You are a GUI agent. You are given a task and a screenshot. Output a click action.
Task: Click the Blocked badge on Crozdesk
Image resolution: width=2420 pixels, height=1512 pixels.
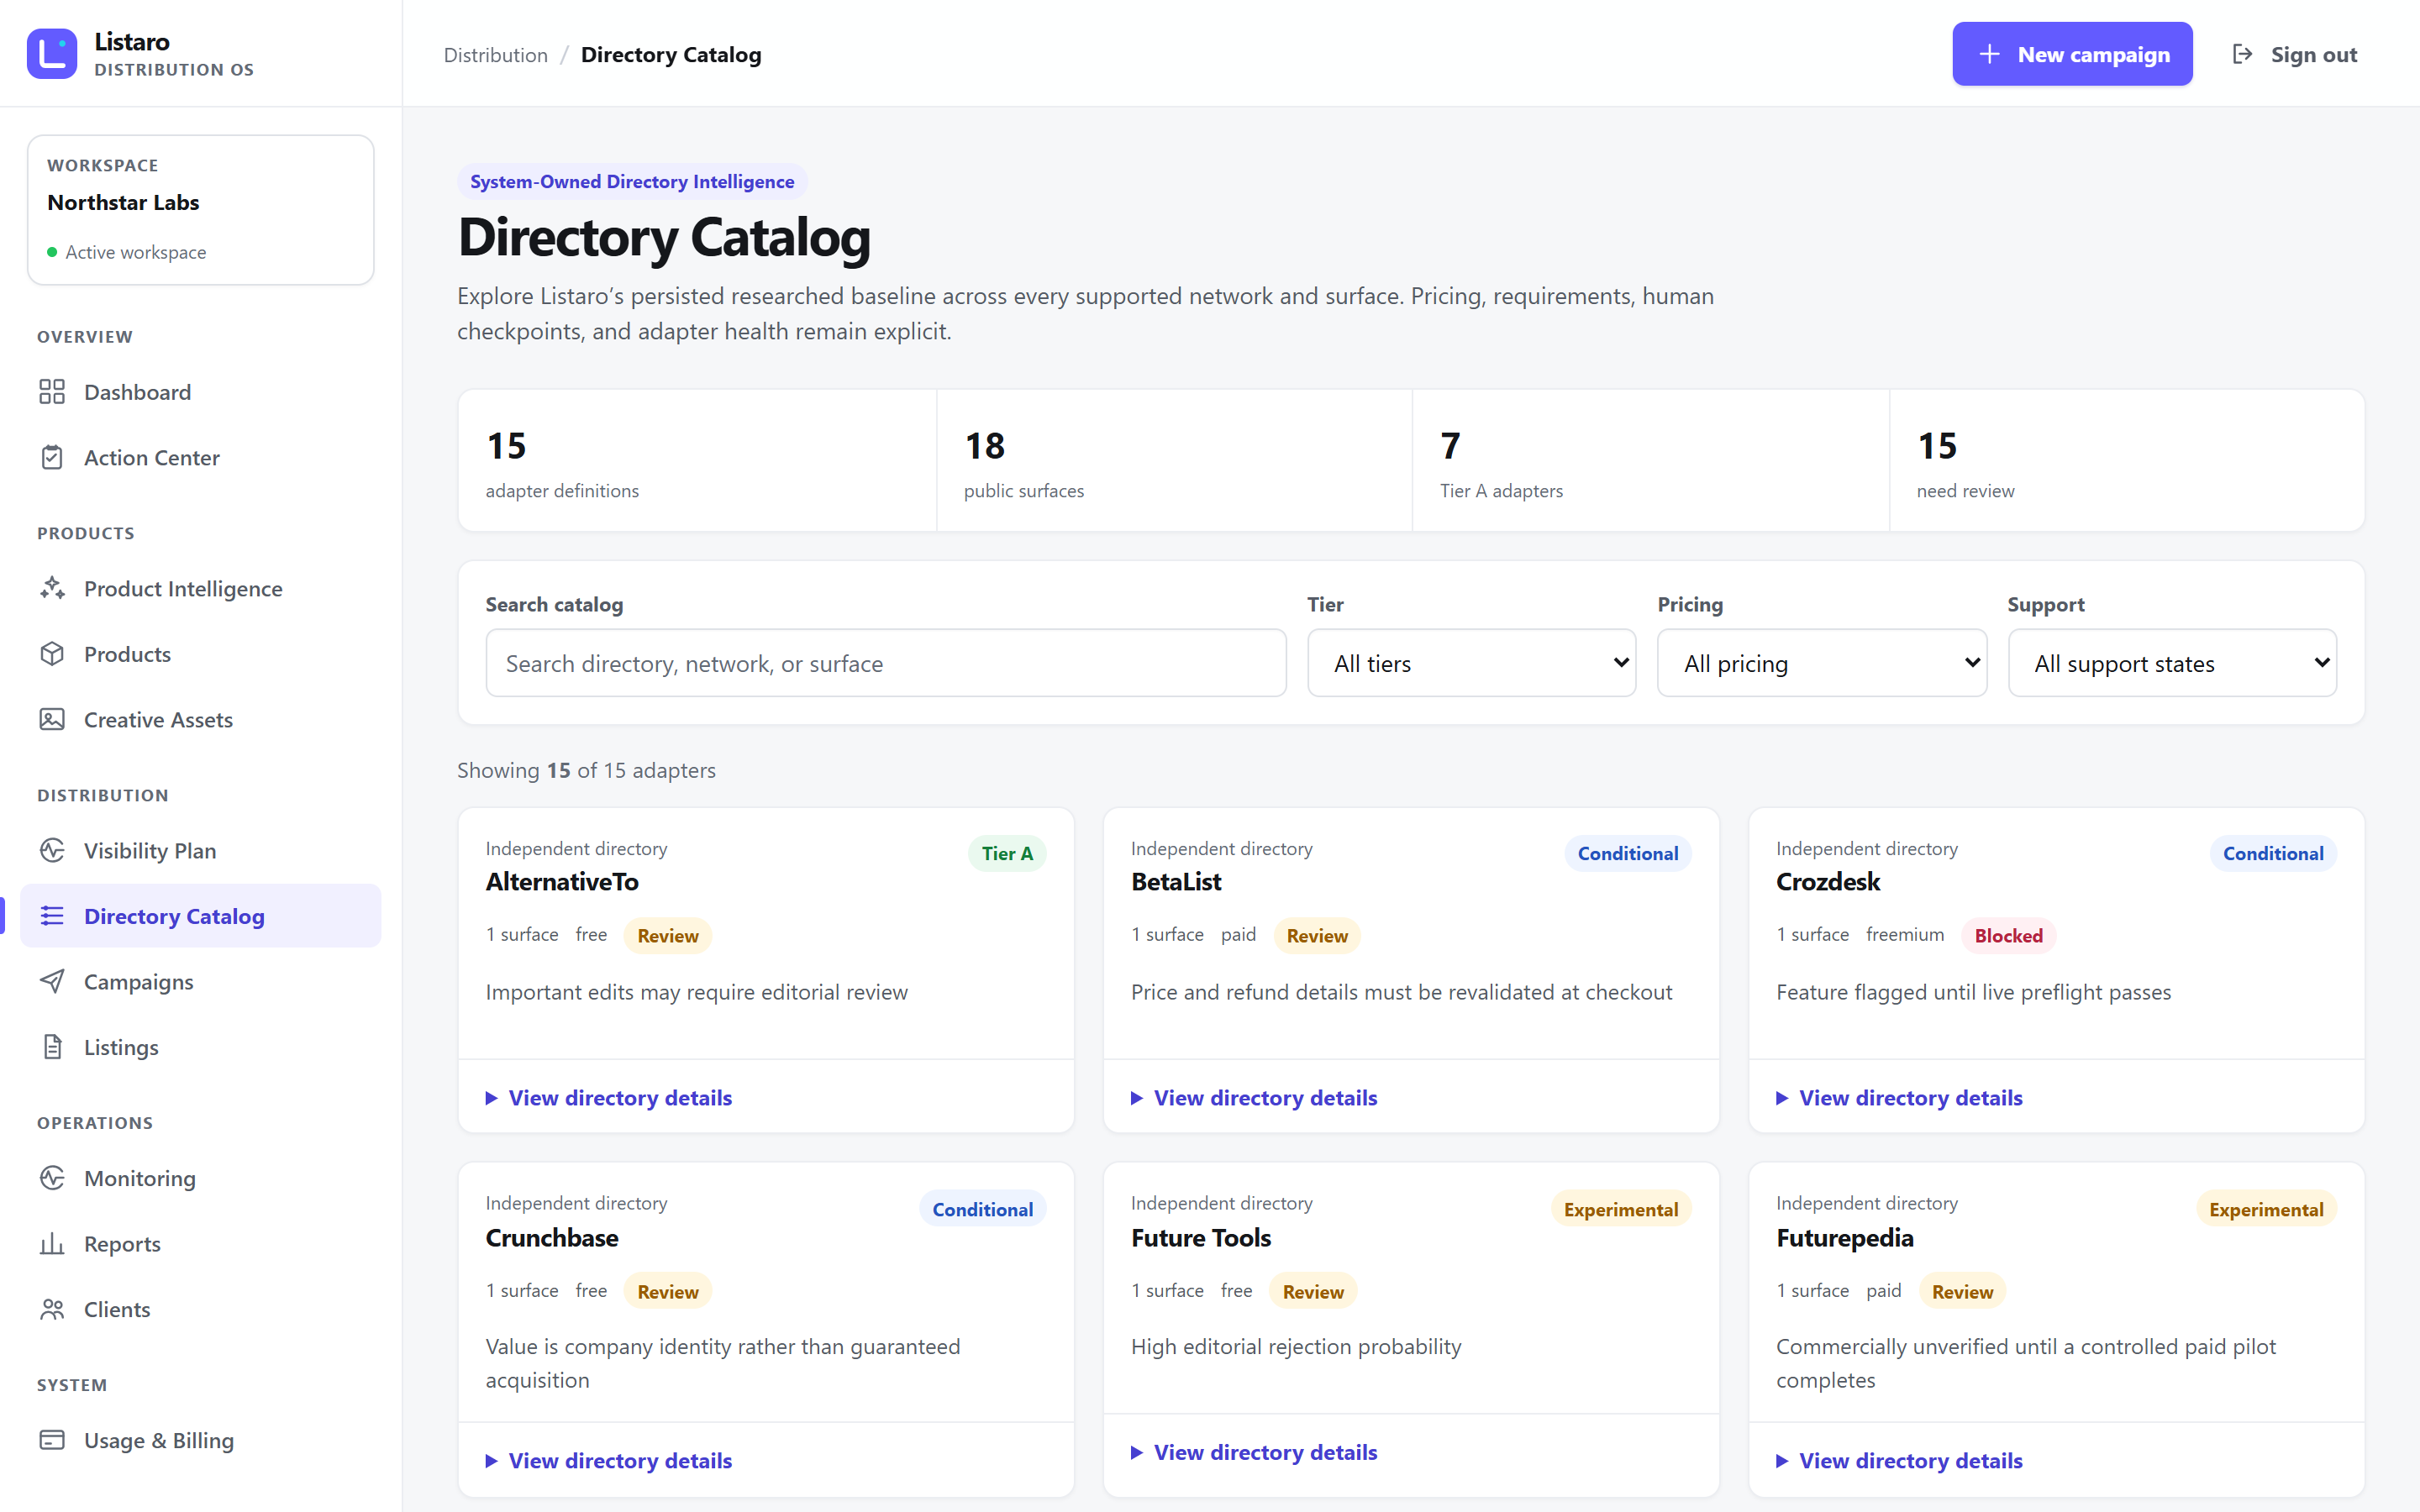click(2008, 936)
